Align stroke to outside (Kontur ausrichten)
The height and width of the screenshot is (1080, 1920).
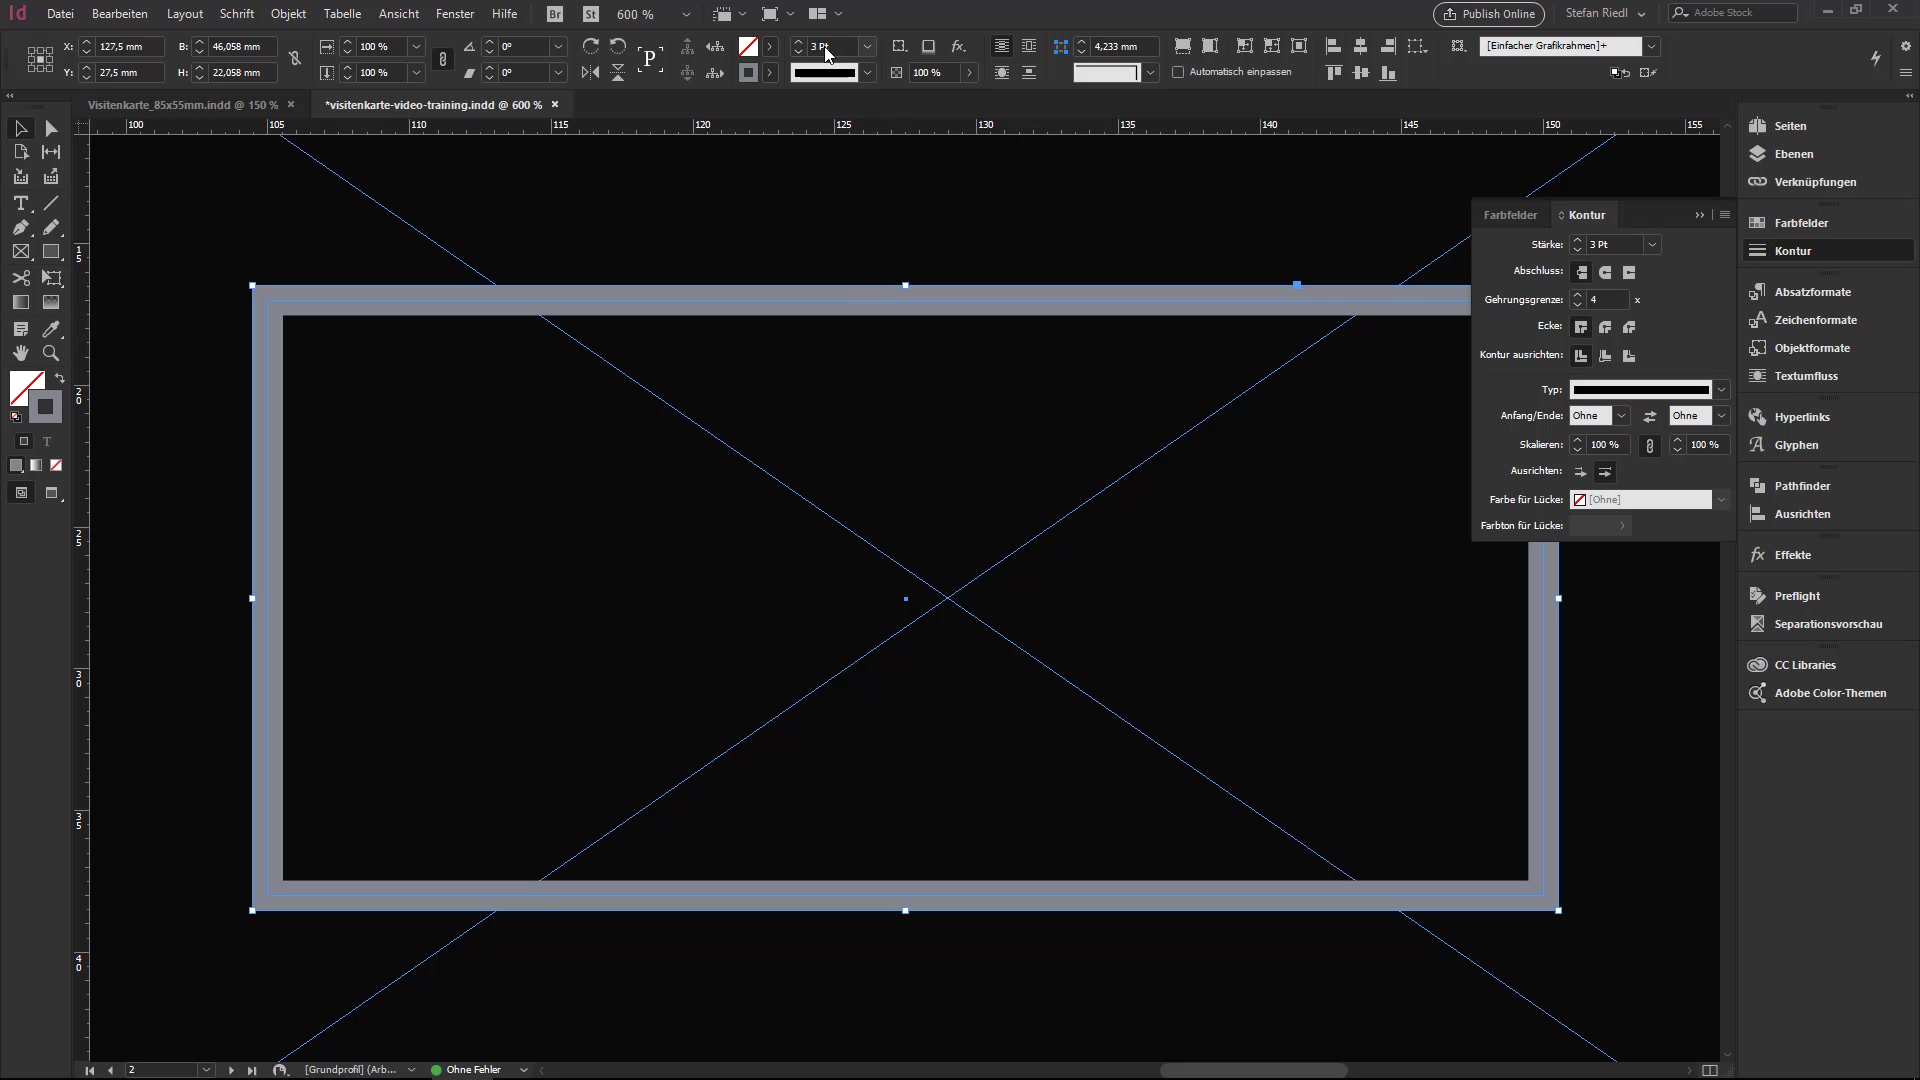click(1629, 355)
